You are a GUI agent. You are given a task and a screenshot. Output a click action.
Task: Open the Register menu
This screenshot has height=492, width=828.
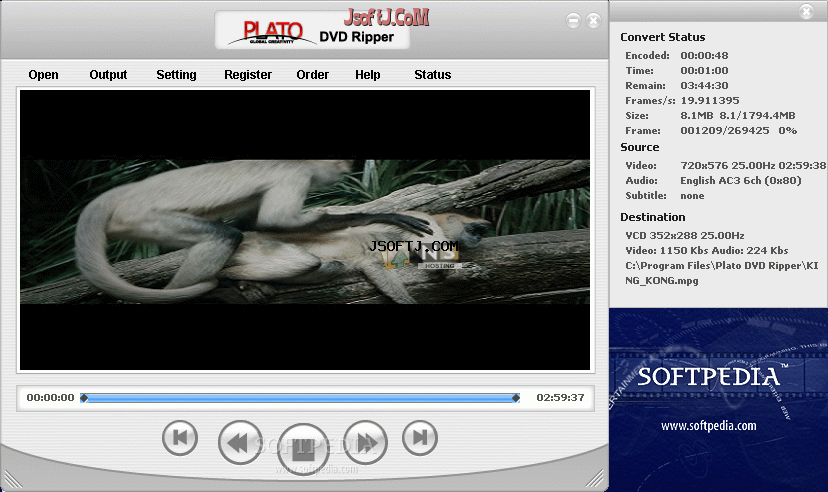tap(248, 75)
